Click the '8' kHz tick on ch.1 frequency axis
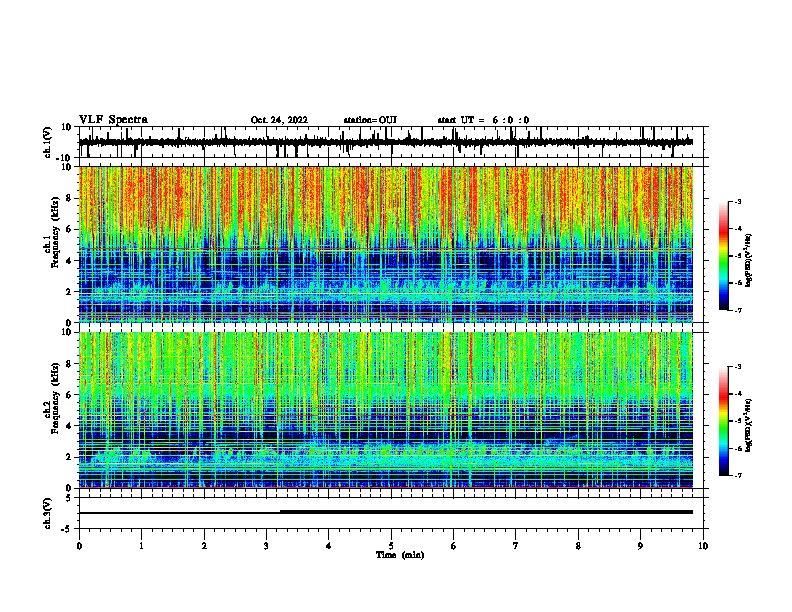792x612 pixels. coord(69,198)
